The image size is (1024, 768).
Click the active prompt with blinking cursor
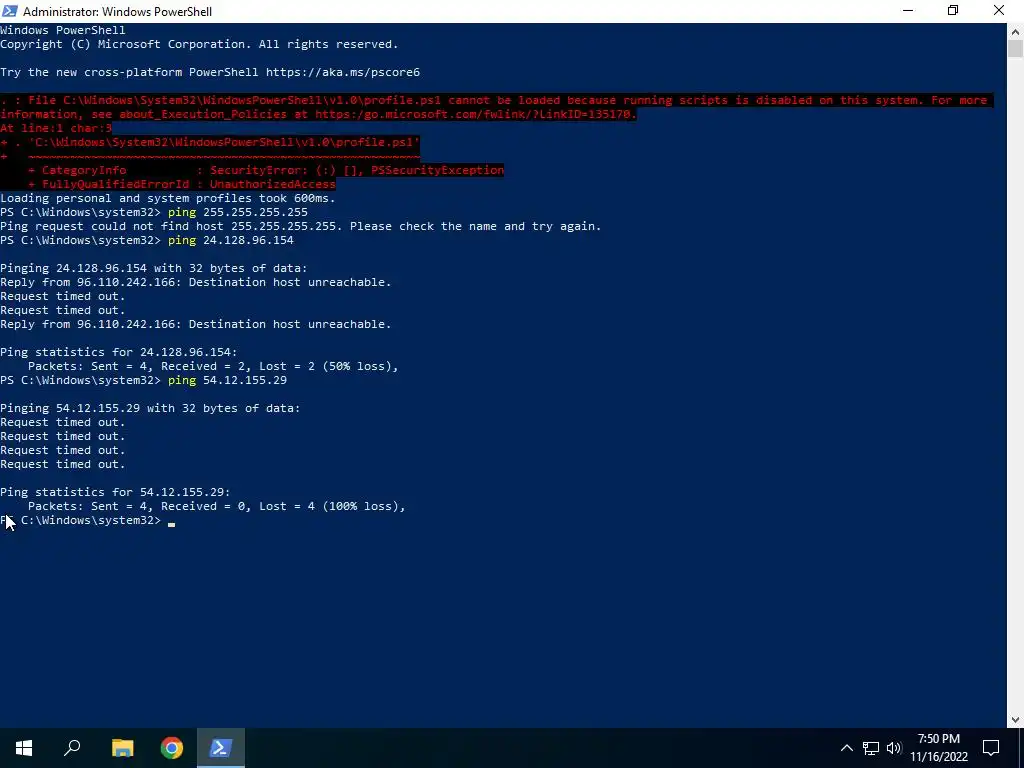click(88, 520)
